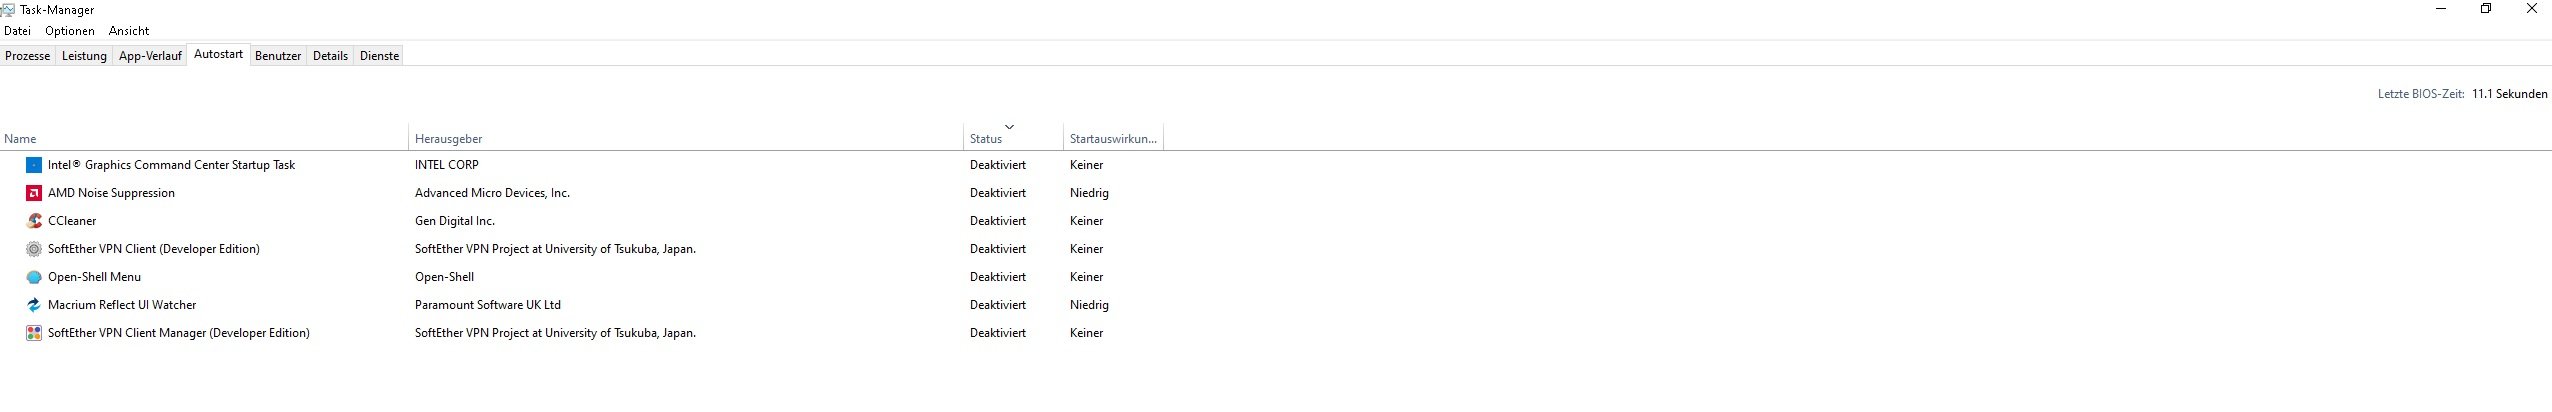Image resolution: width=2552 pixels, height=412 pixels.
Task: Switch to the Dienste tab
Action: click(x=379, y=56)
